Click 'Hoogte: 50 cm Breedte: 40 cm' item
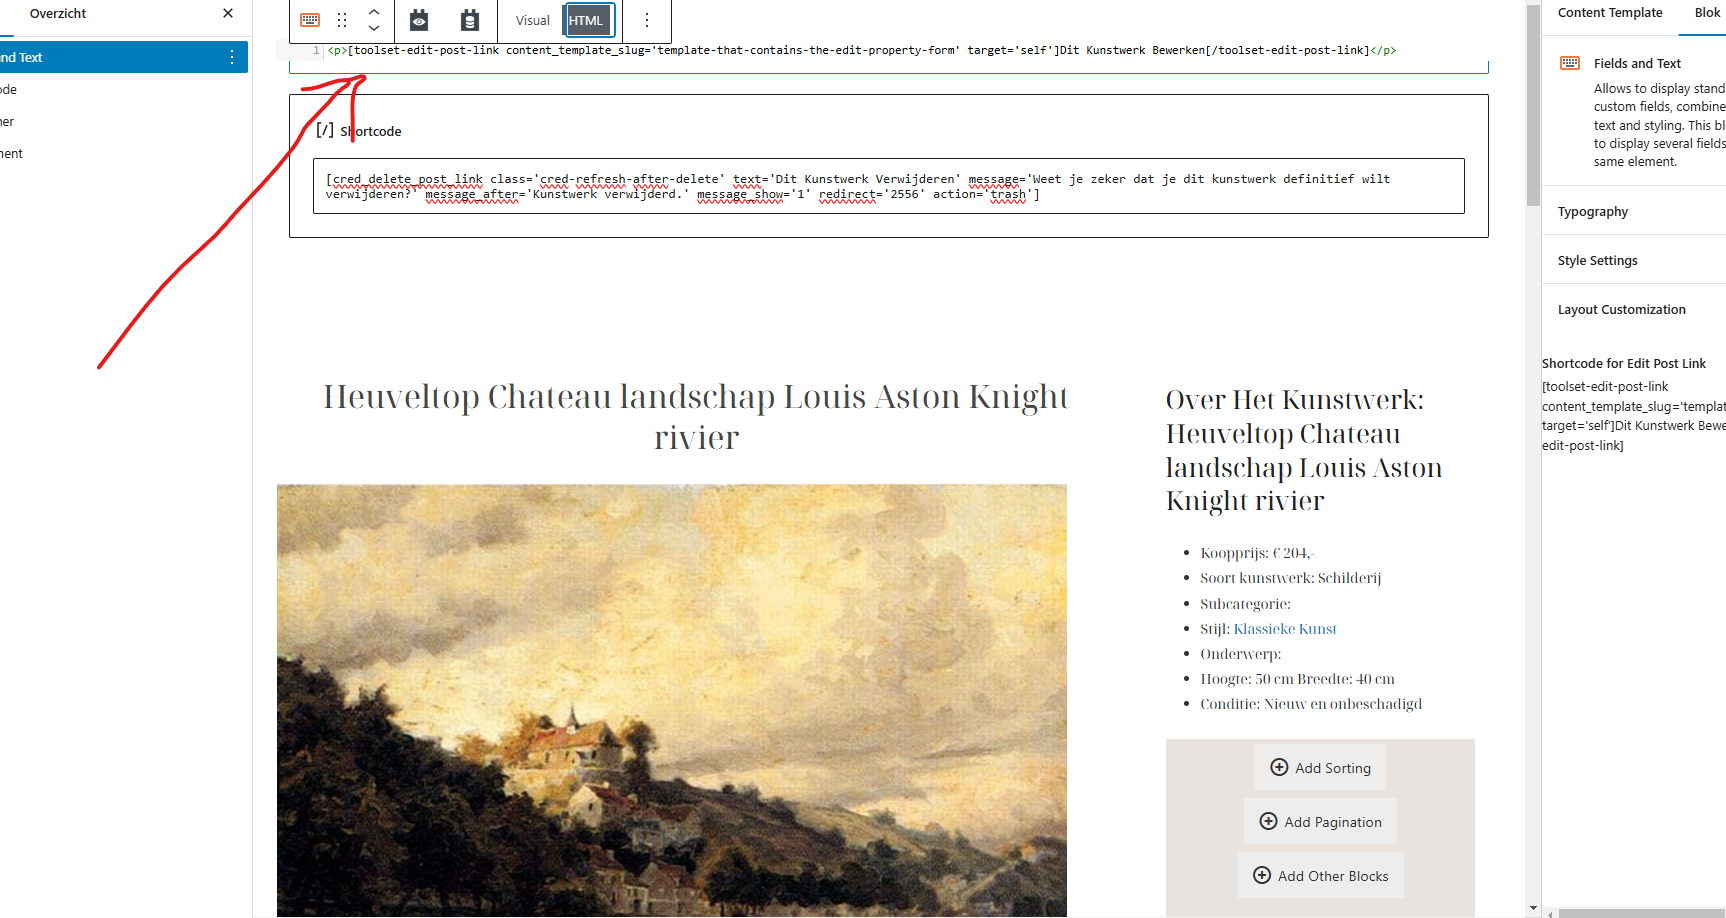Image resolution: width=1726 pixels, height=918 pixels. 1297,679
